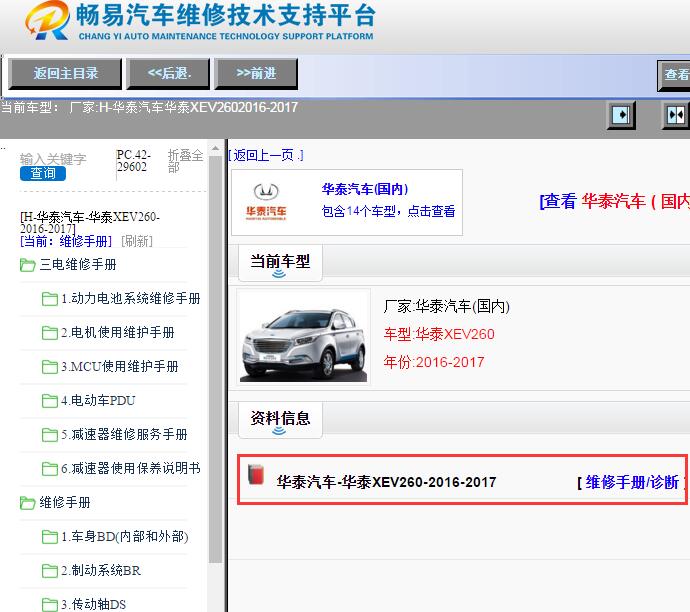The width and height of the screenshot is (690, 612).
Task: Click the 查看 华泰汽车 link on the right
Action: 614,202
